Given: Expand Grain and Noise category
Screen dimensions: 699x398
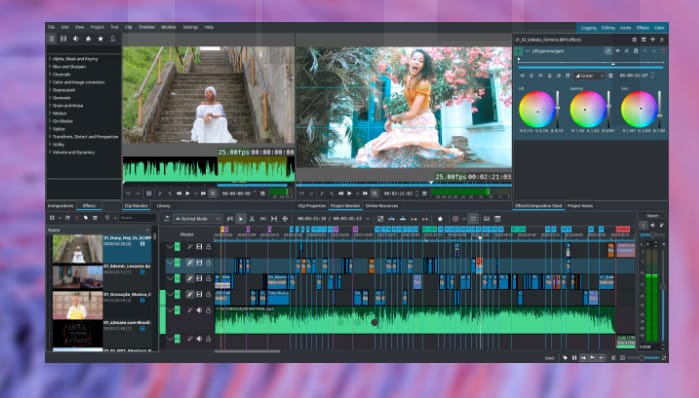Looking at the screenshot, I should pos(49,106).
